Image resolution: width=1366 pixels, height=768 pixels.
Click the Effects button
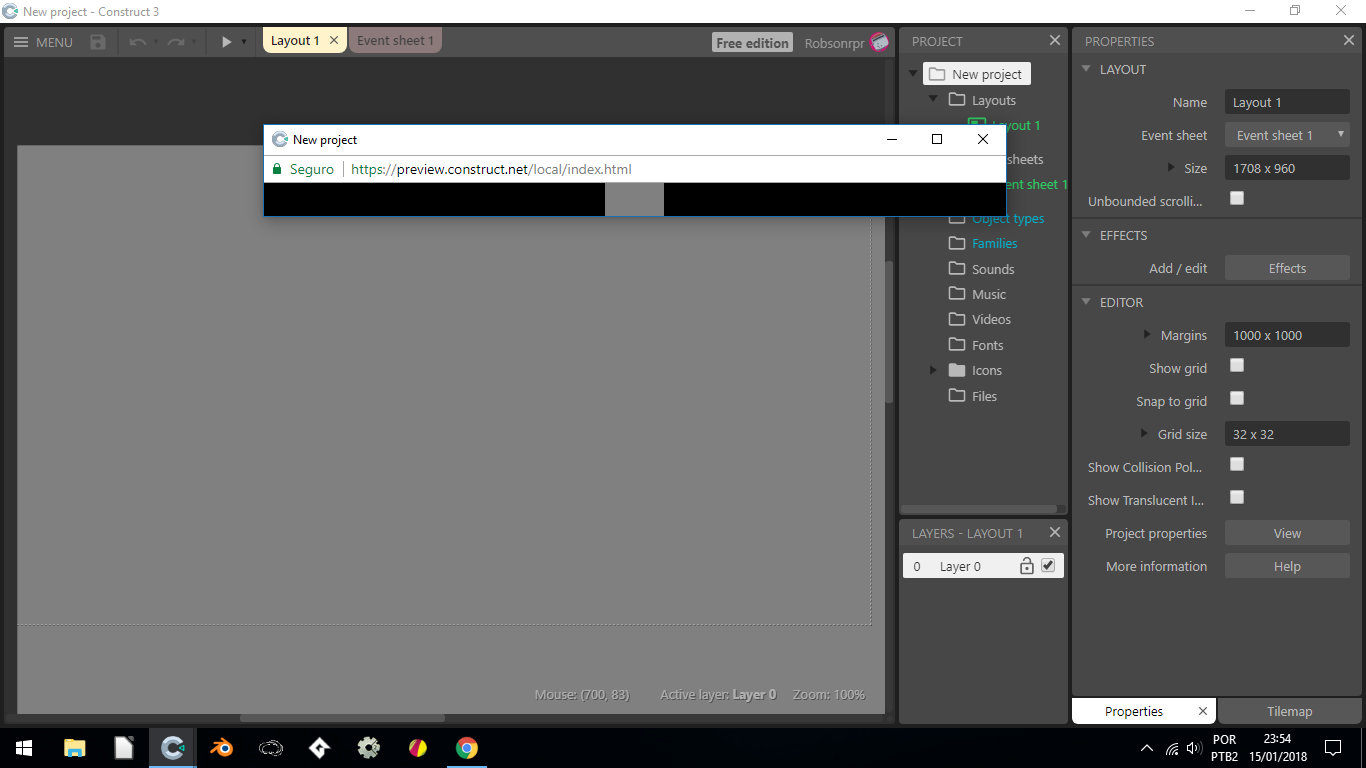point(1287,268)
